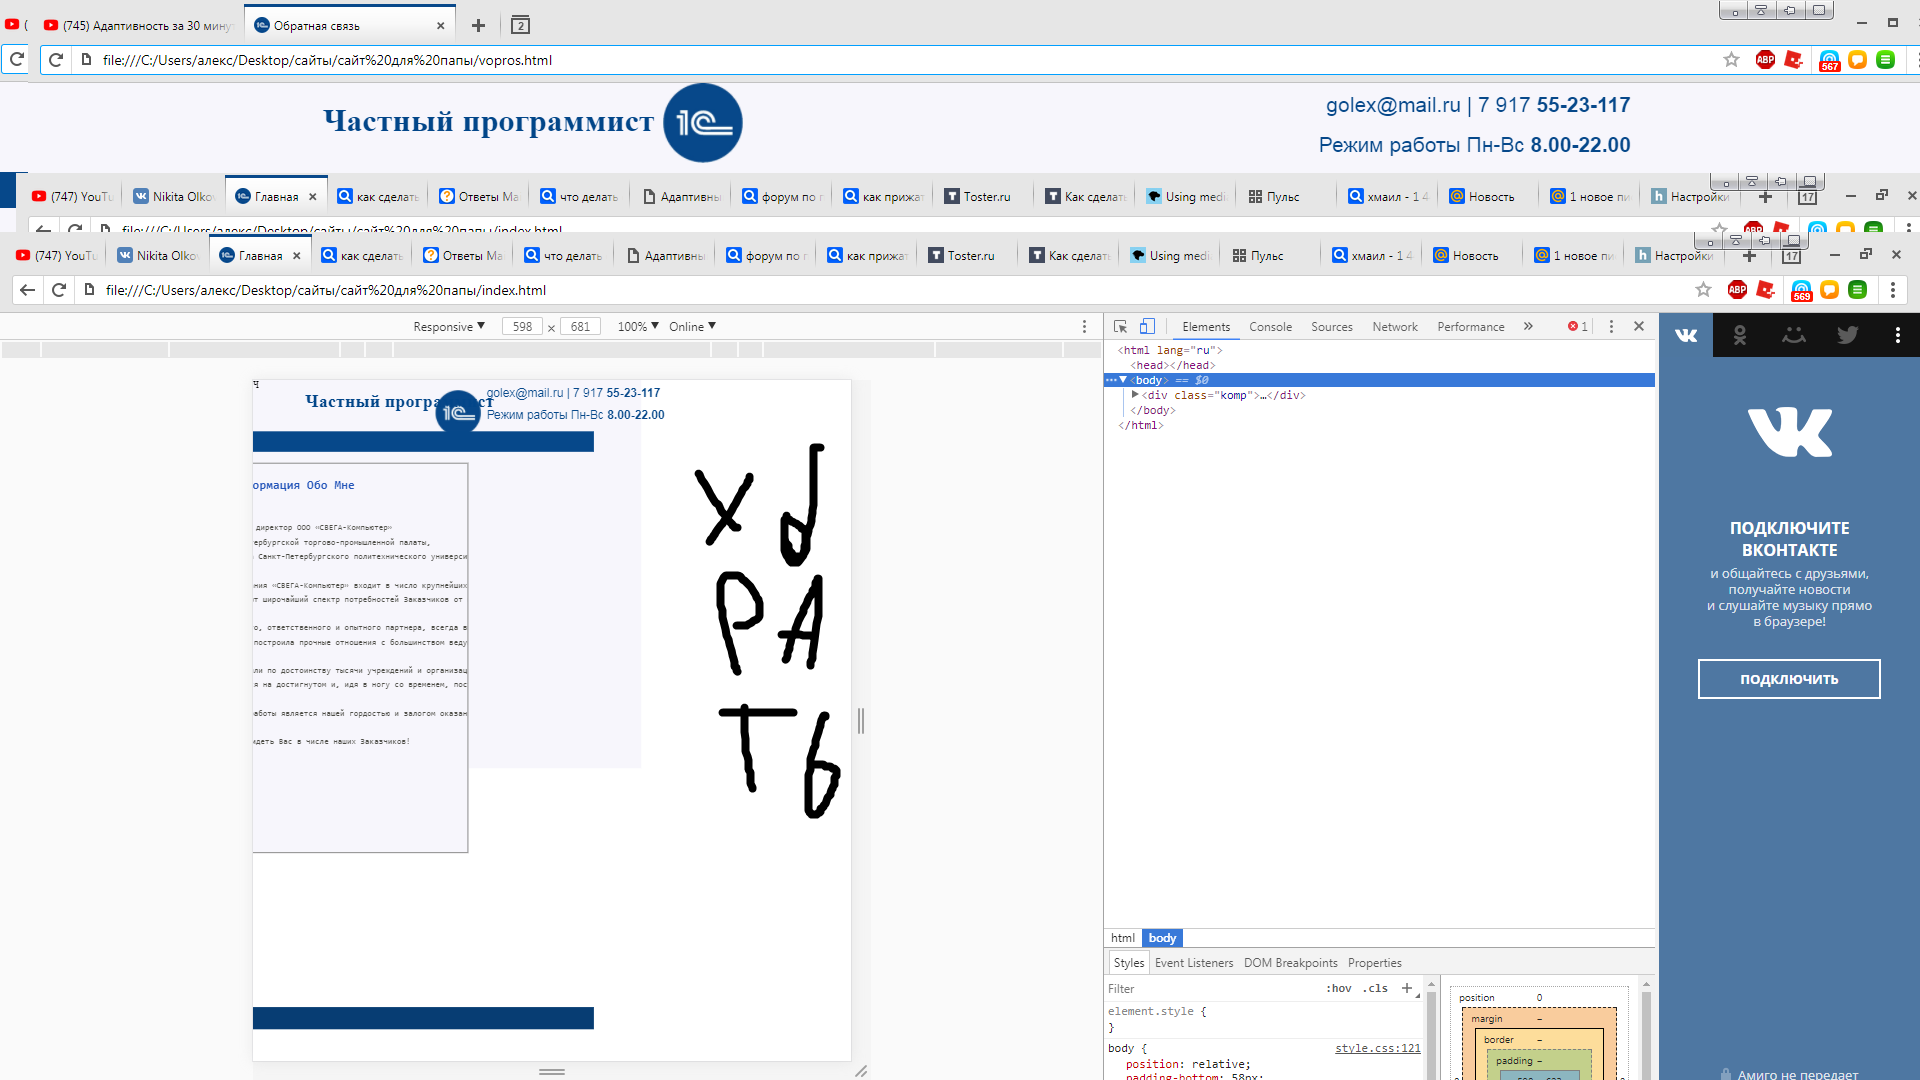The image size is (1920, 1080).
Task: Open the style.css:121 source link
Action: [x=1377, y=1048]
